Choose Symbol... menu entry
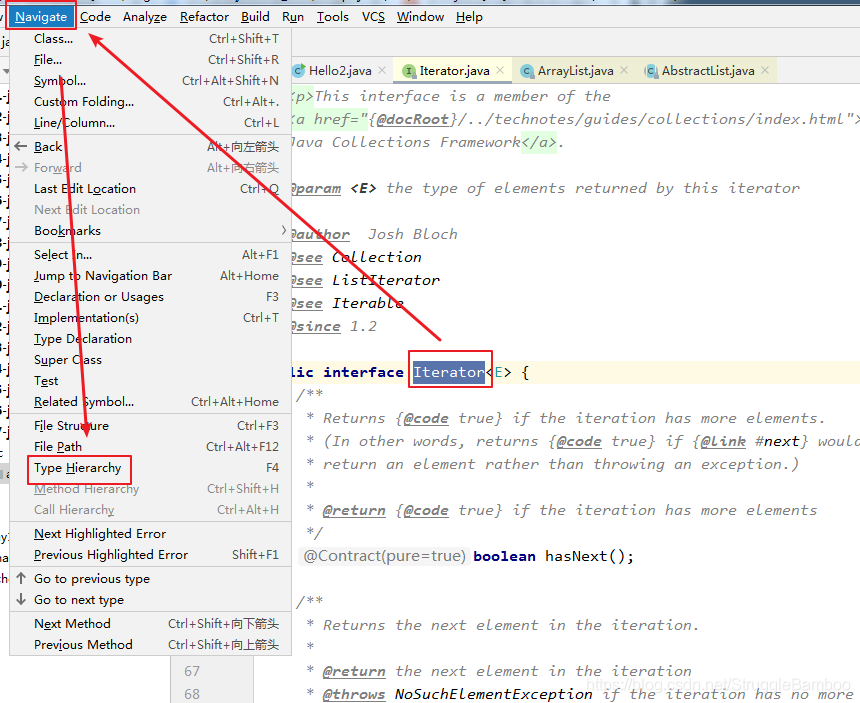 (x=151, y=81)
